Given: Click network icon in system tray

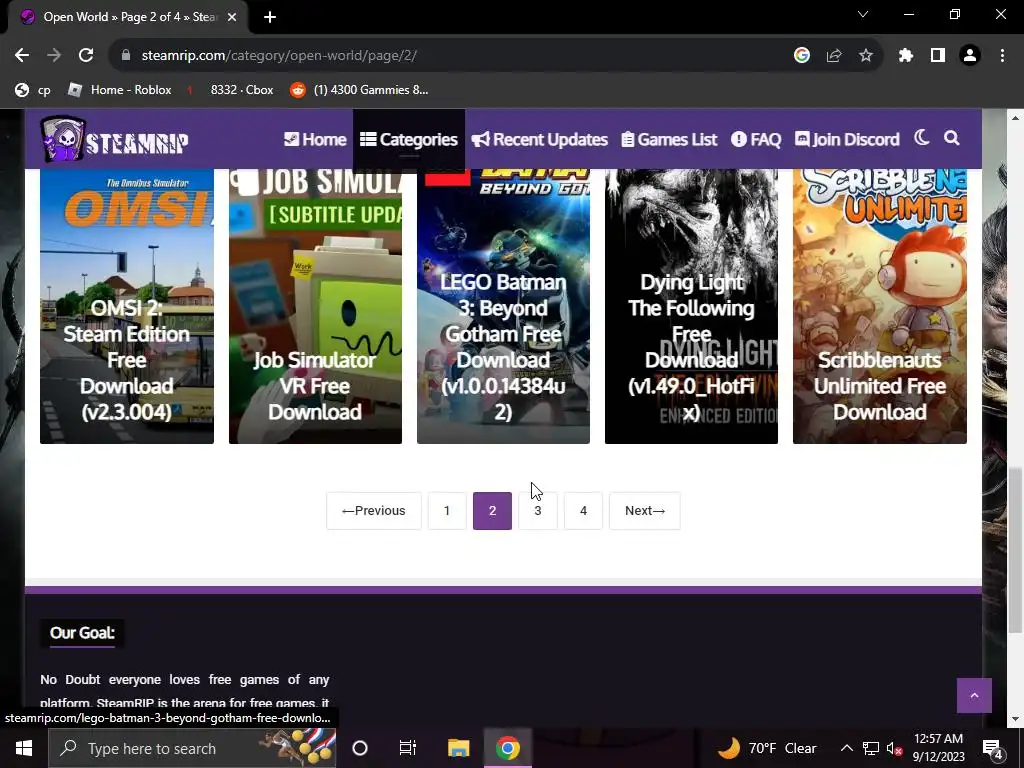Looking at the screenshot, I should point(871,748).
